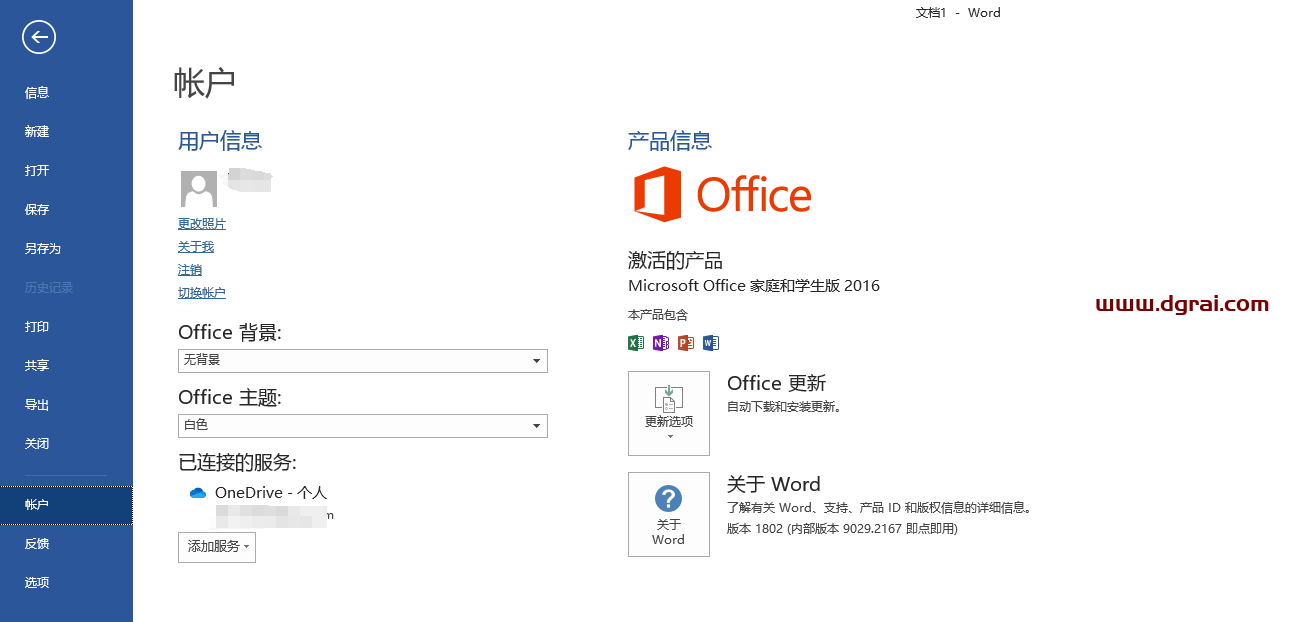Expand the 添加服务 menu

(x=217, y=547)
